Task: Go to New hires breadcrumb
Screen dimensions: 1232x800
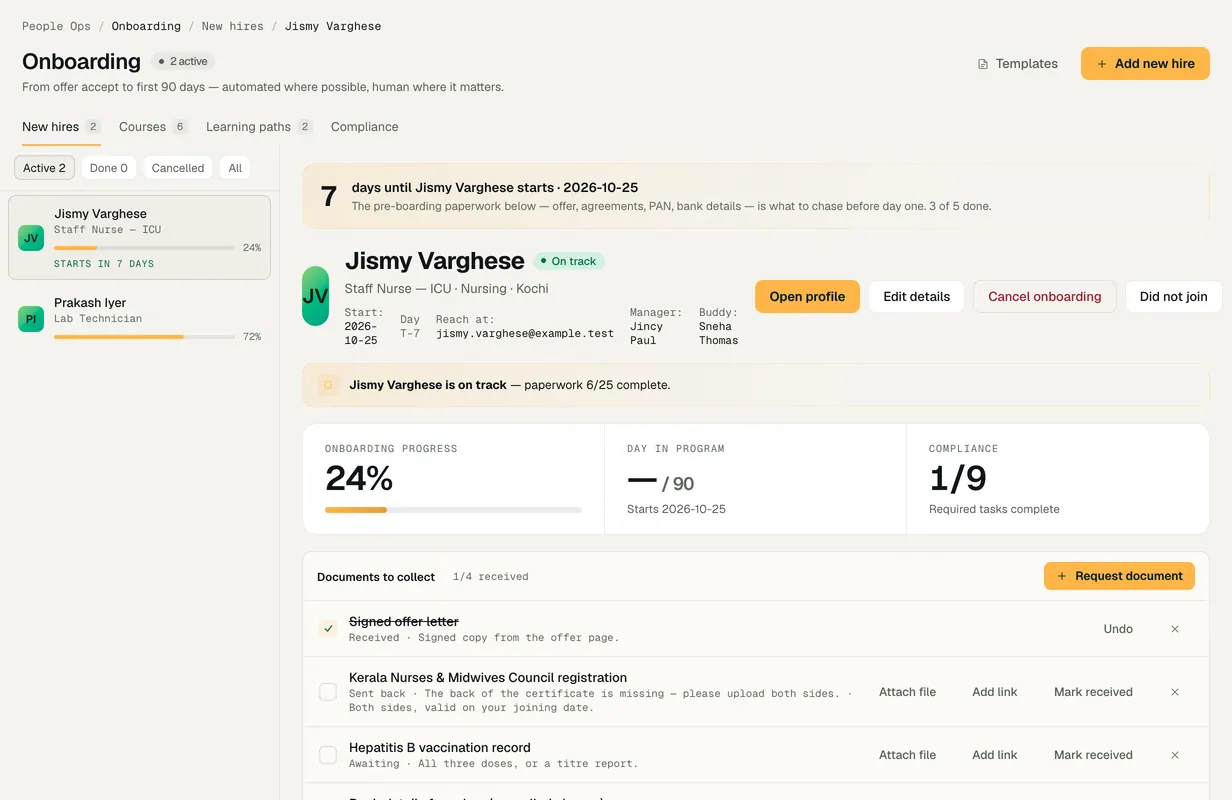Action: click(x=233, y=26)
